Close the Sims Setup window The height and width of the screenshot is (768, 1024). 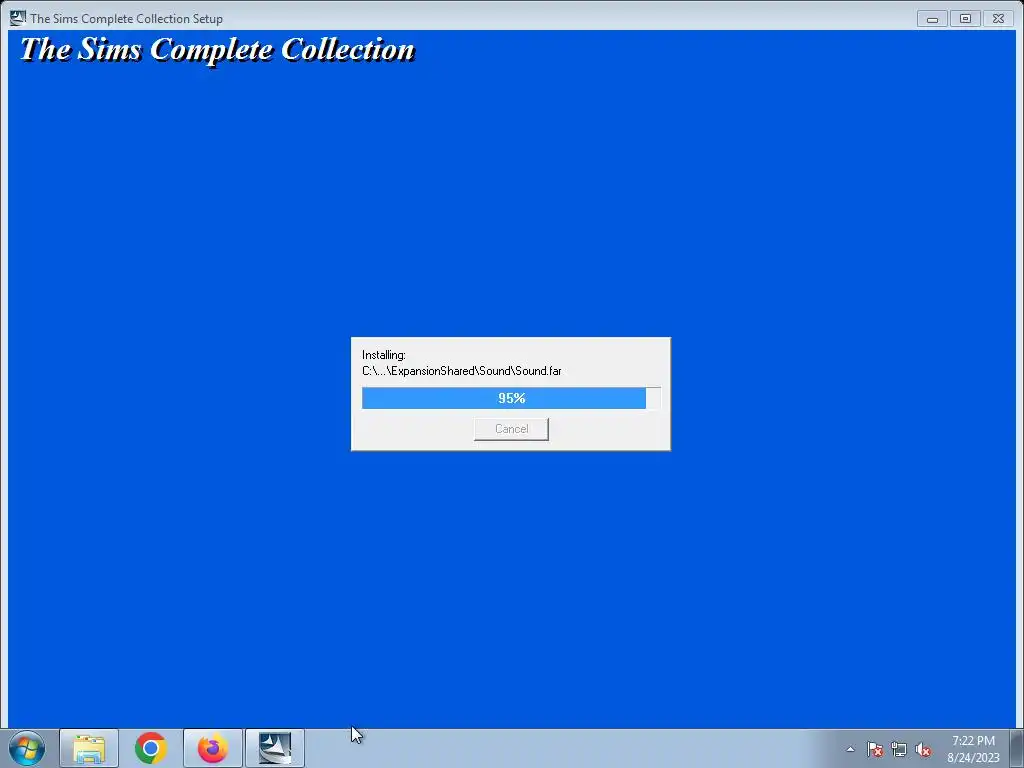999,19
